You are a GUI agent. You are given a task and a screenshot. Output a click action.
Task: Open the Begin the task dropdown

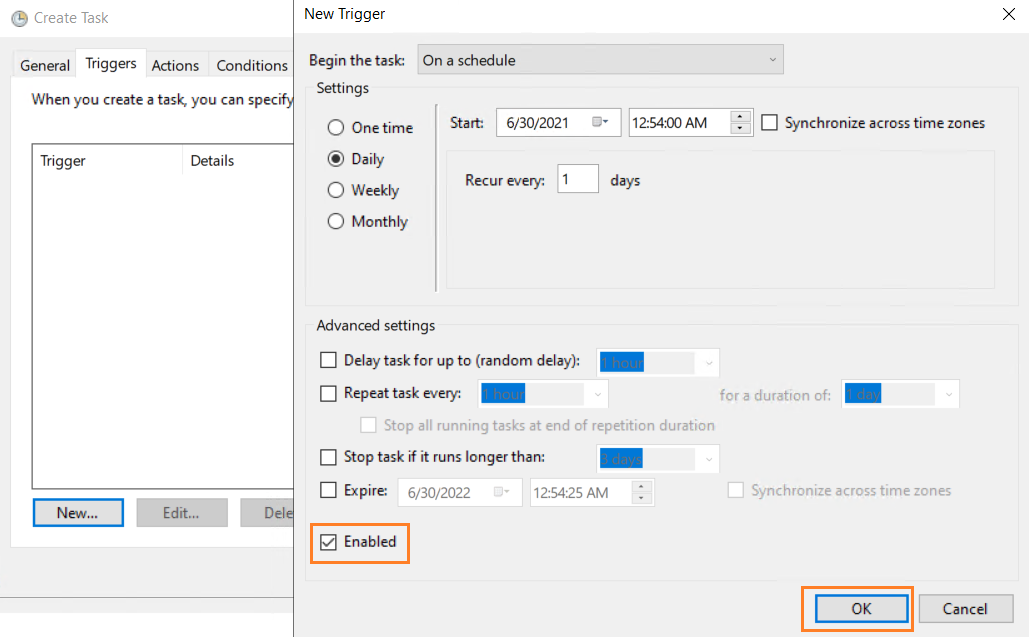[x=600, y=60]
